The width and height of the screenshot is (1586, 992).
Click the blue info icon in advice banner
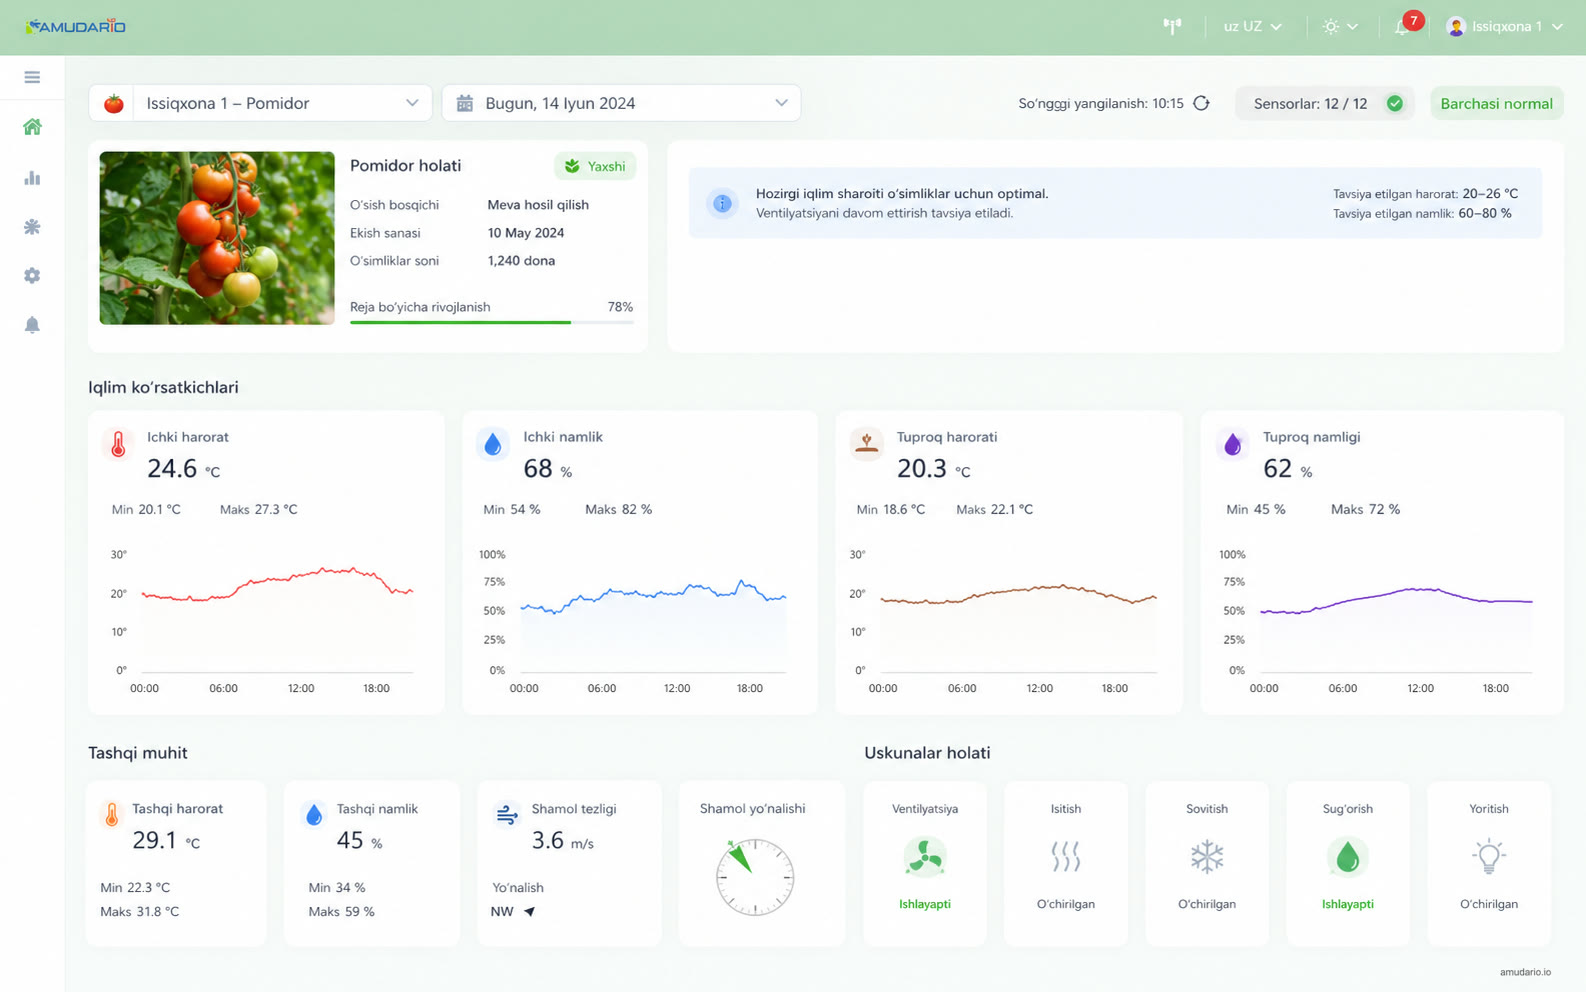[x=722, y=203]
